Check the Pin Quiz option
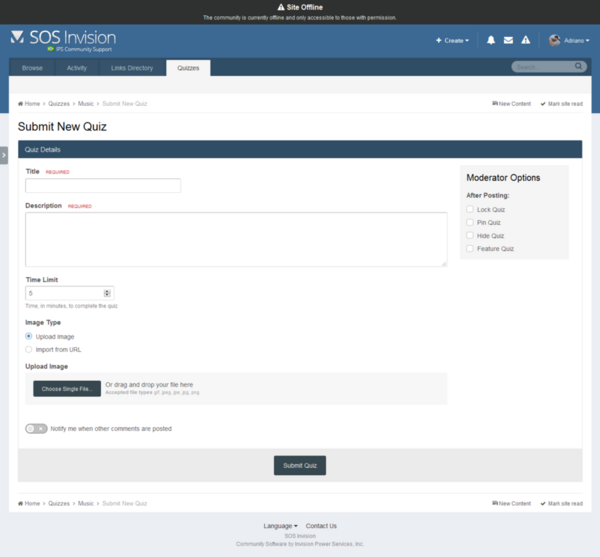This screenshot has width=600, height=557. pyautogui.click(x=470, y=223)
